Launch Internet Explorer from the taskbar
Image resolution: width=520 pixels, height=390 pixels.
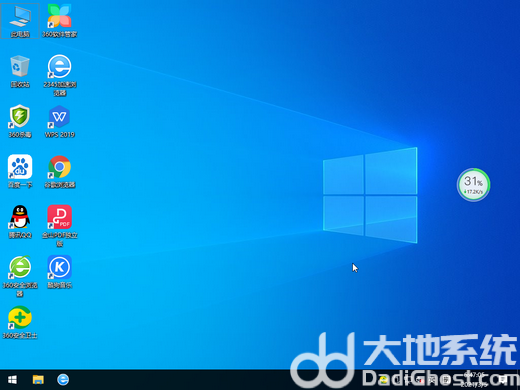coord(63,380)
